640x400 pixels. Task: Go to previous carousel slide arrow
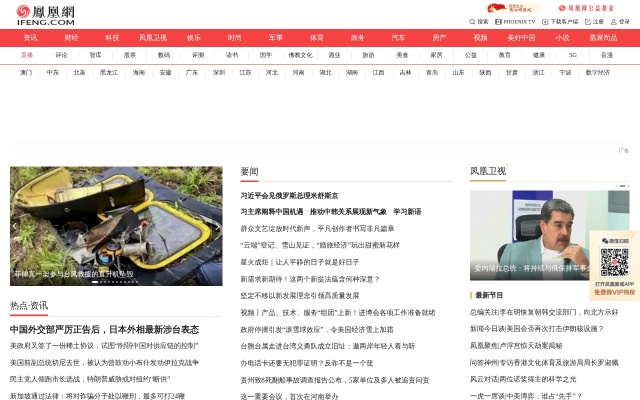(16, 227)
